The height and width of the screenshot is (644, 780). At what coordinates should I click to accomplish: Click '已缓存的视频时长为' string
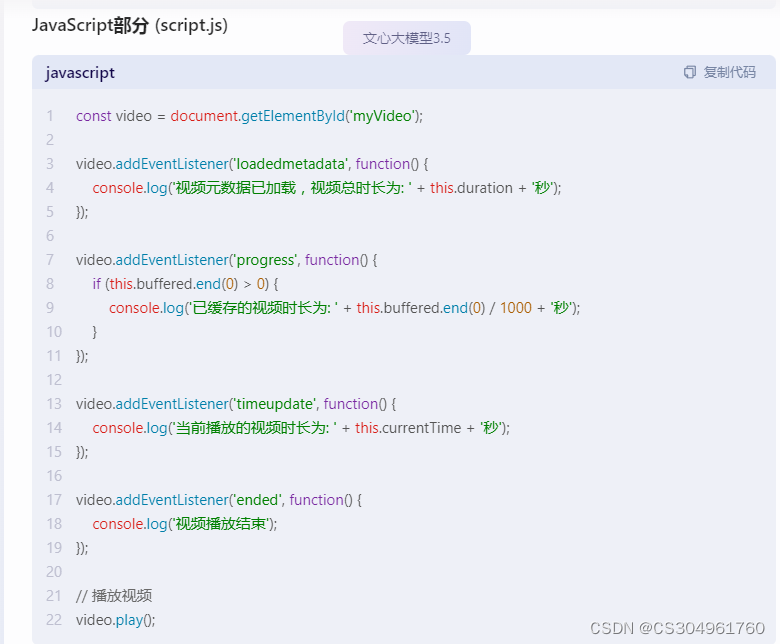point(262,308)
